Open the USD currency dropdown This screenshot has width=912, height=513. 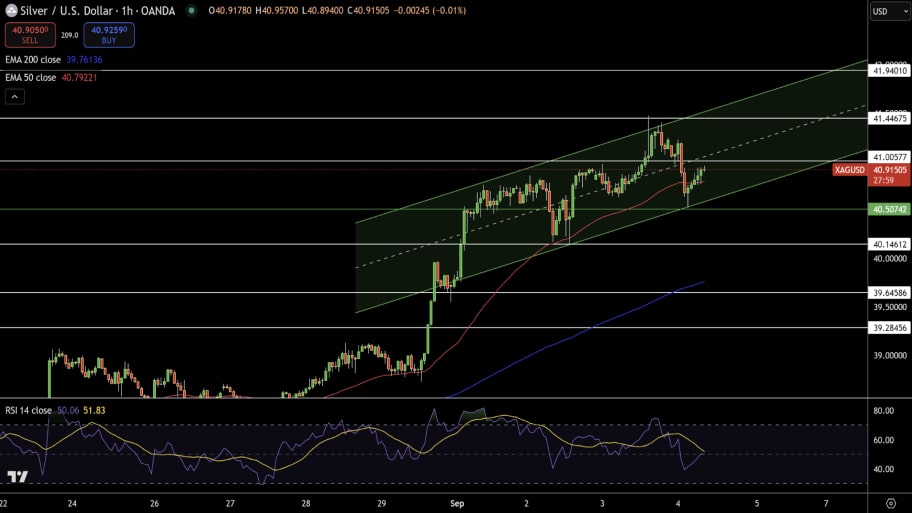coord(888,11)
